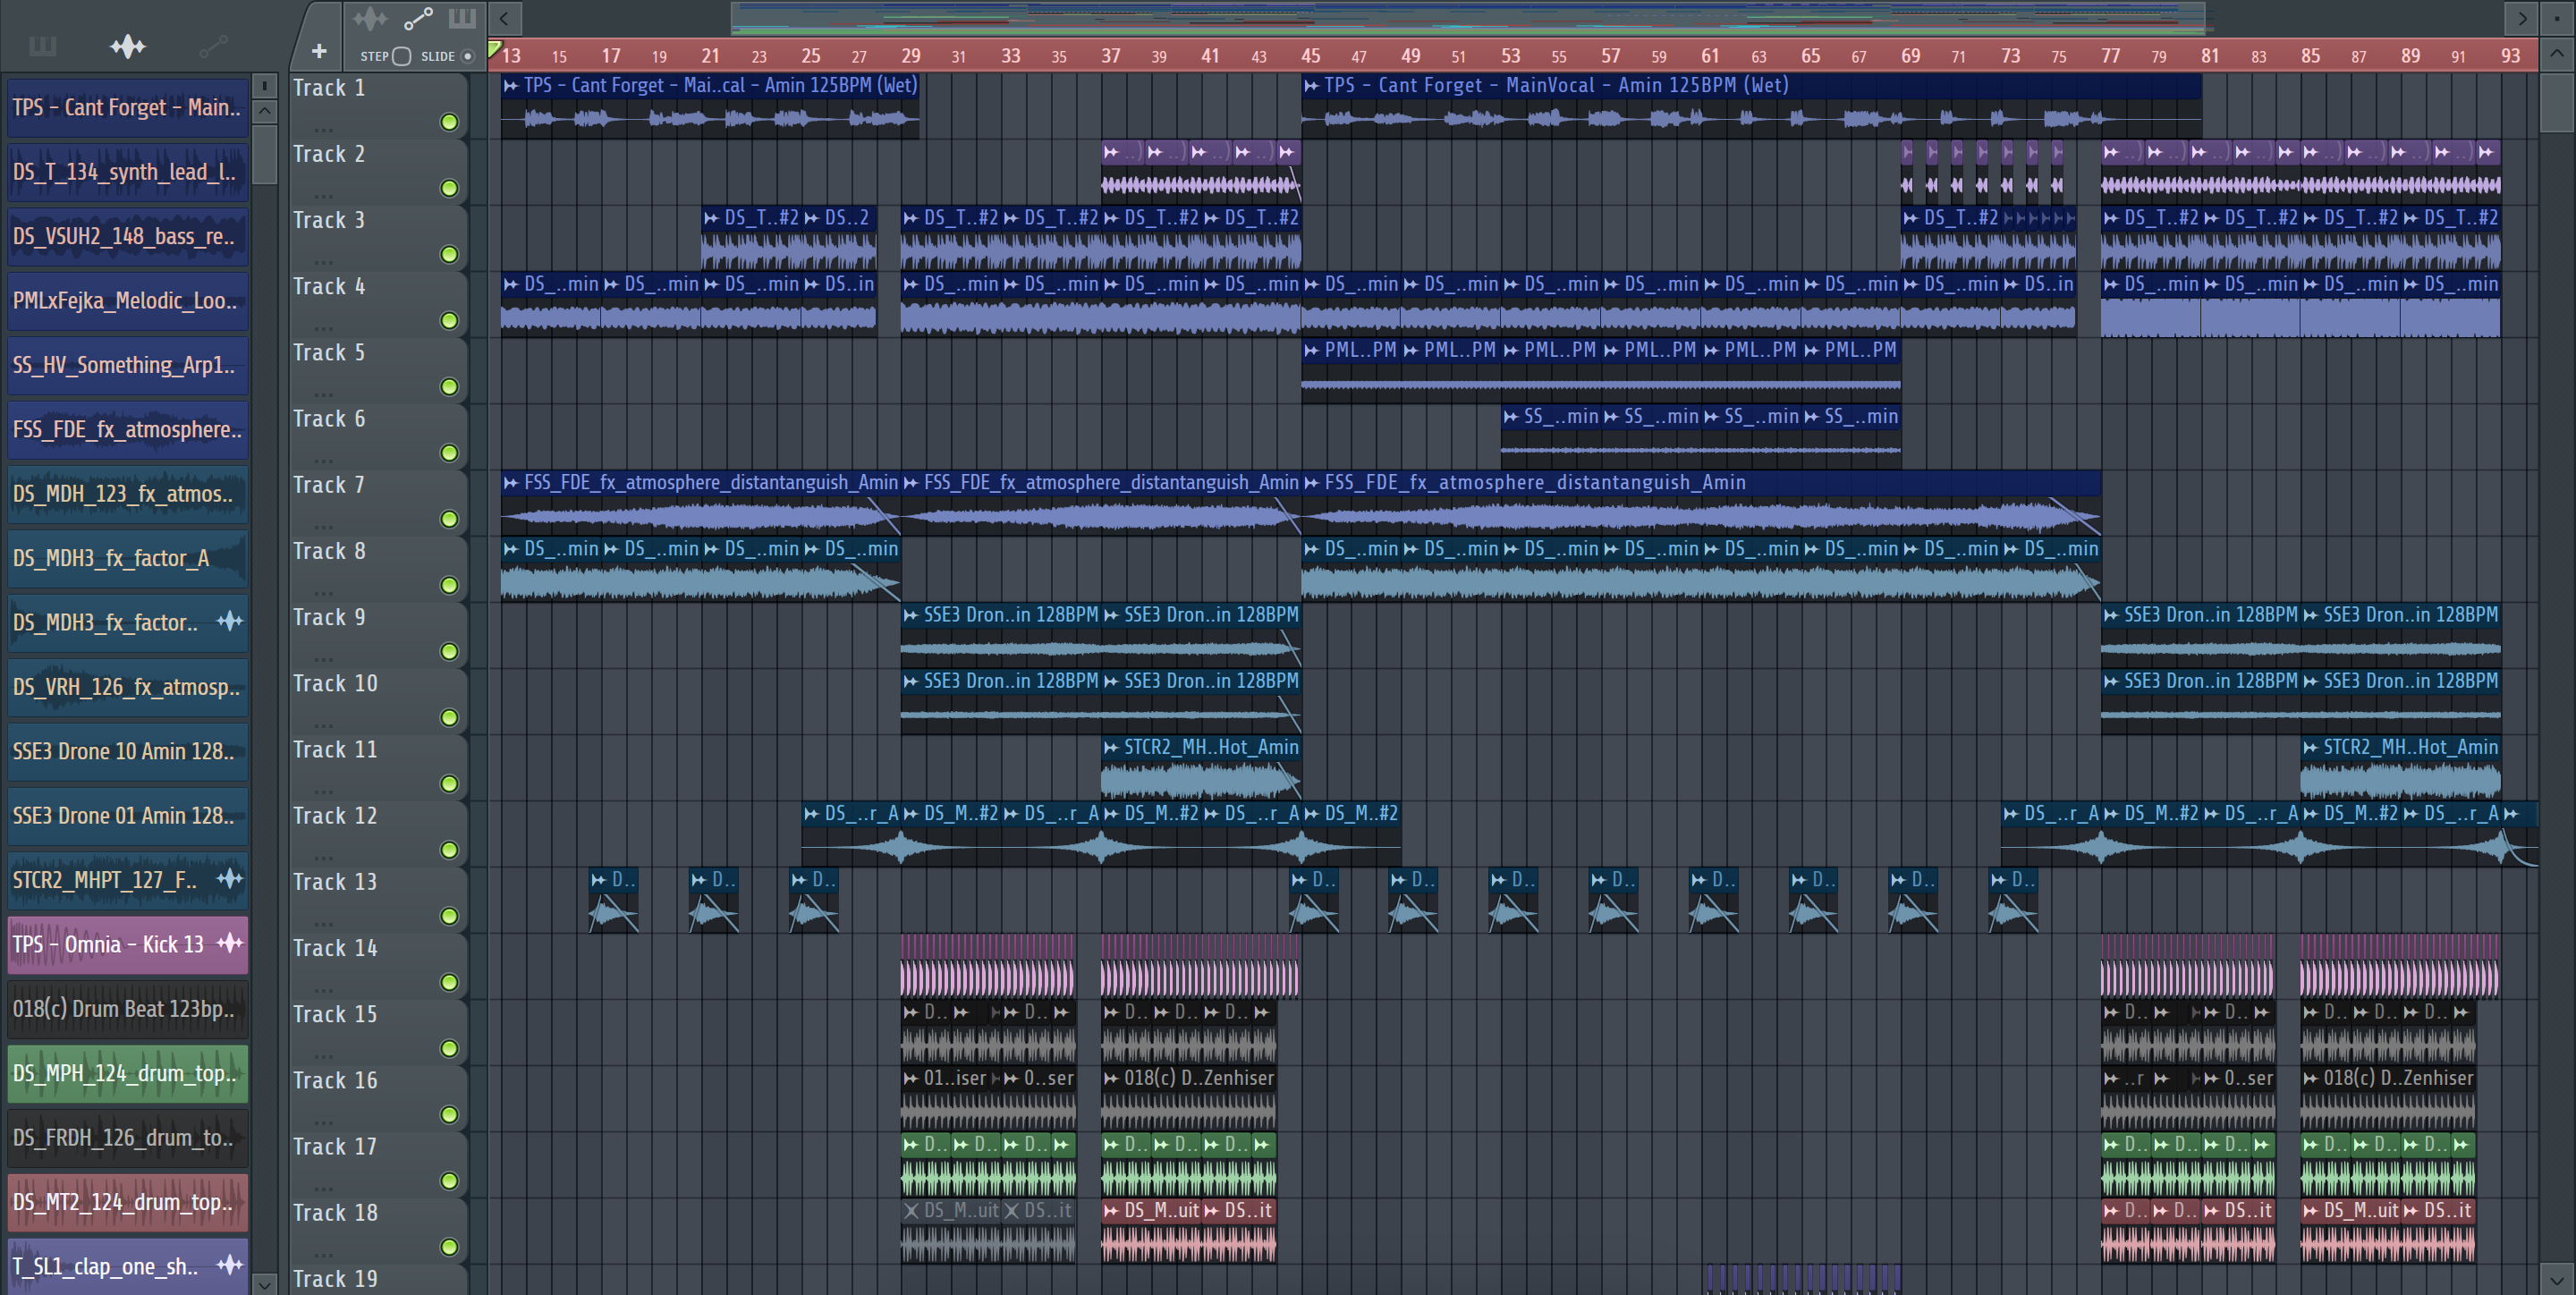Click the green playhead marker at bar 13
The width and height of the screenshot is (2576, 1295).
click(x=494, y=48)
